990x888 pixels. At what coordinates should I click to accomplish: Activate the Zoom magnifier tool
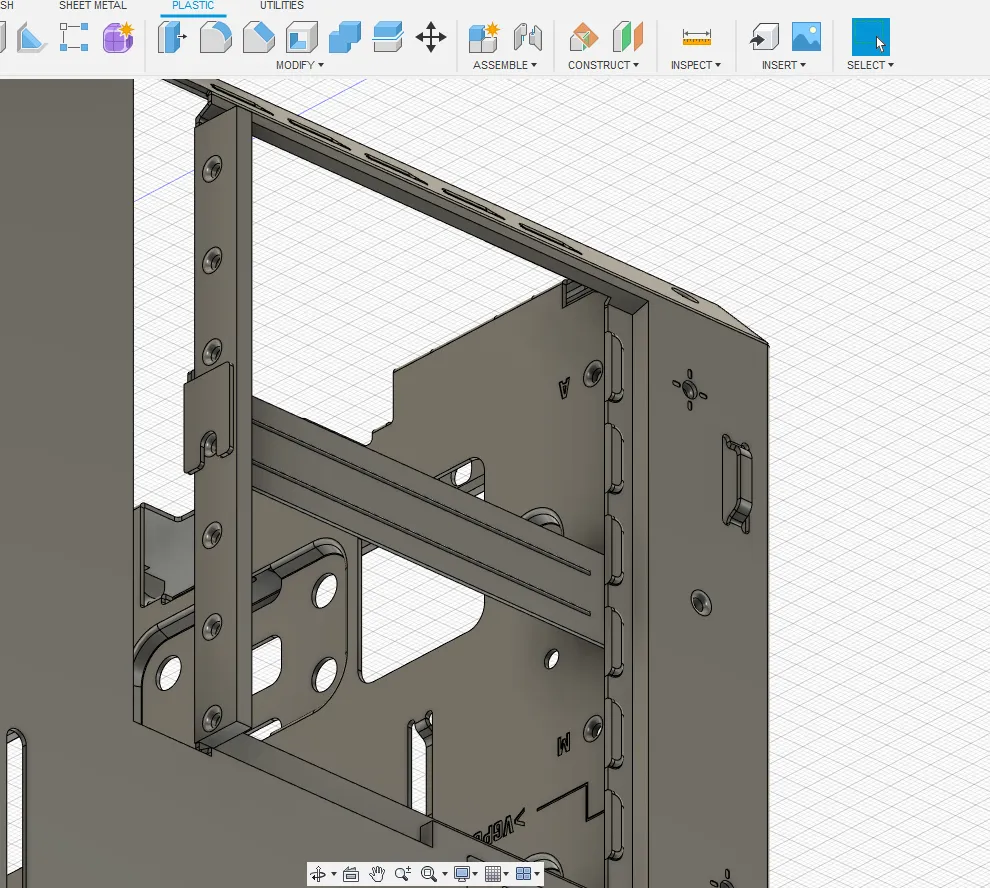point(403,874)
